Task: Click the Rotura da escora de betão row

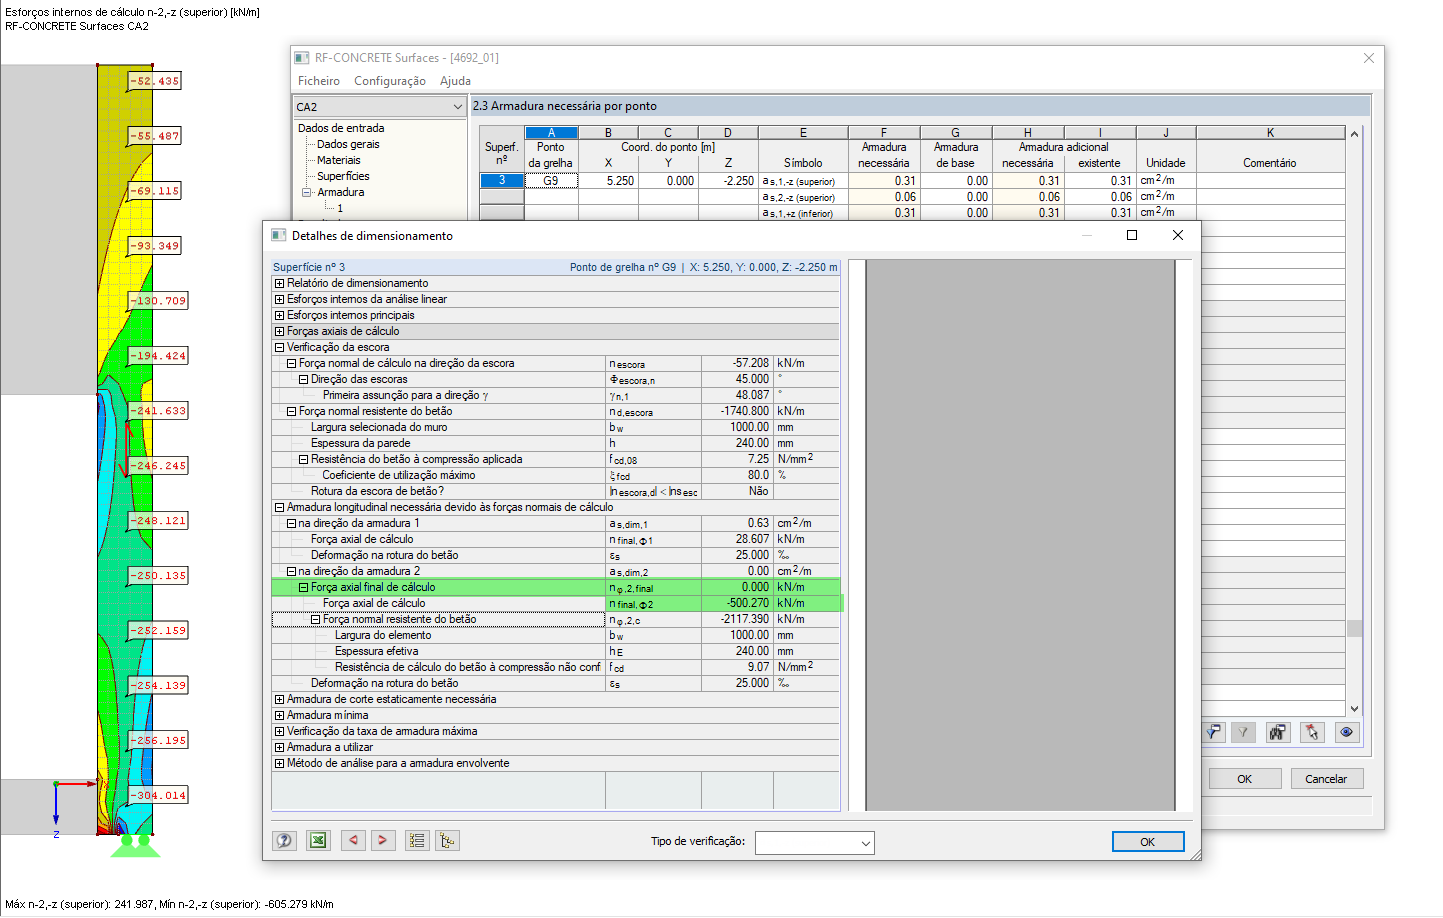Action: pos(556,491)
